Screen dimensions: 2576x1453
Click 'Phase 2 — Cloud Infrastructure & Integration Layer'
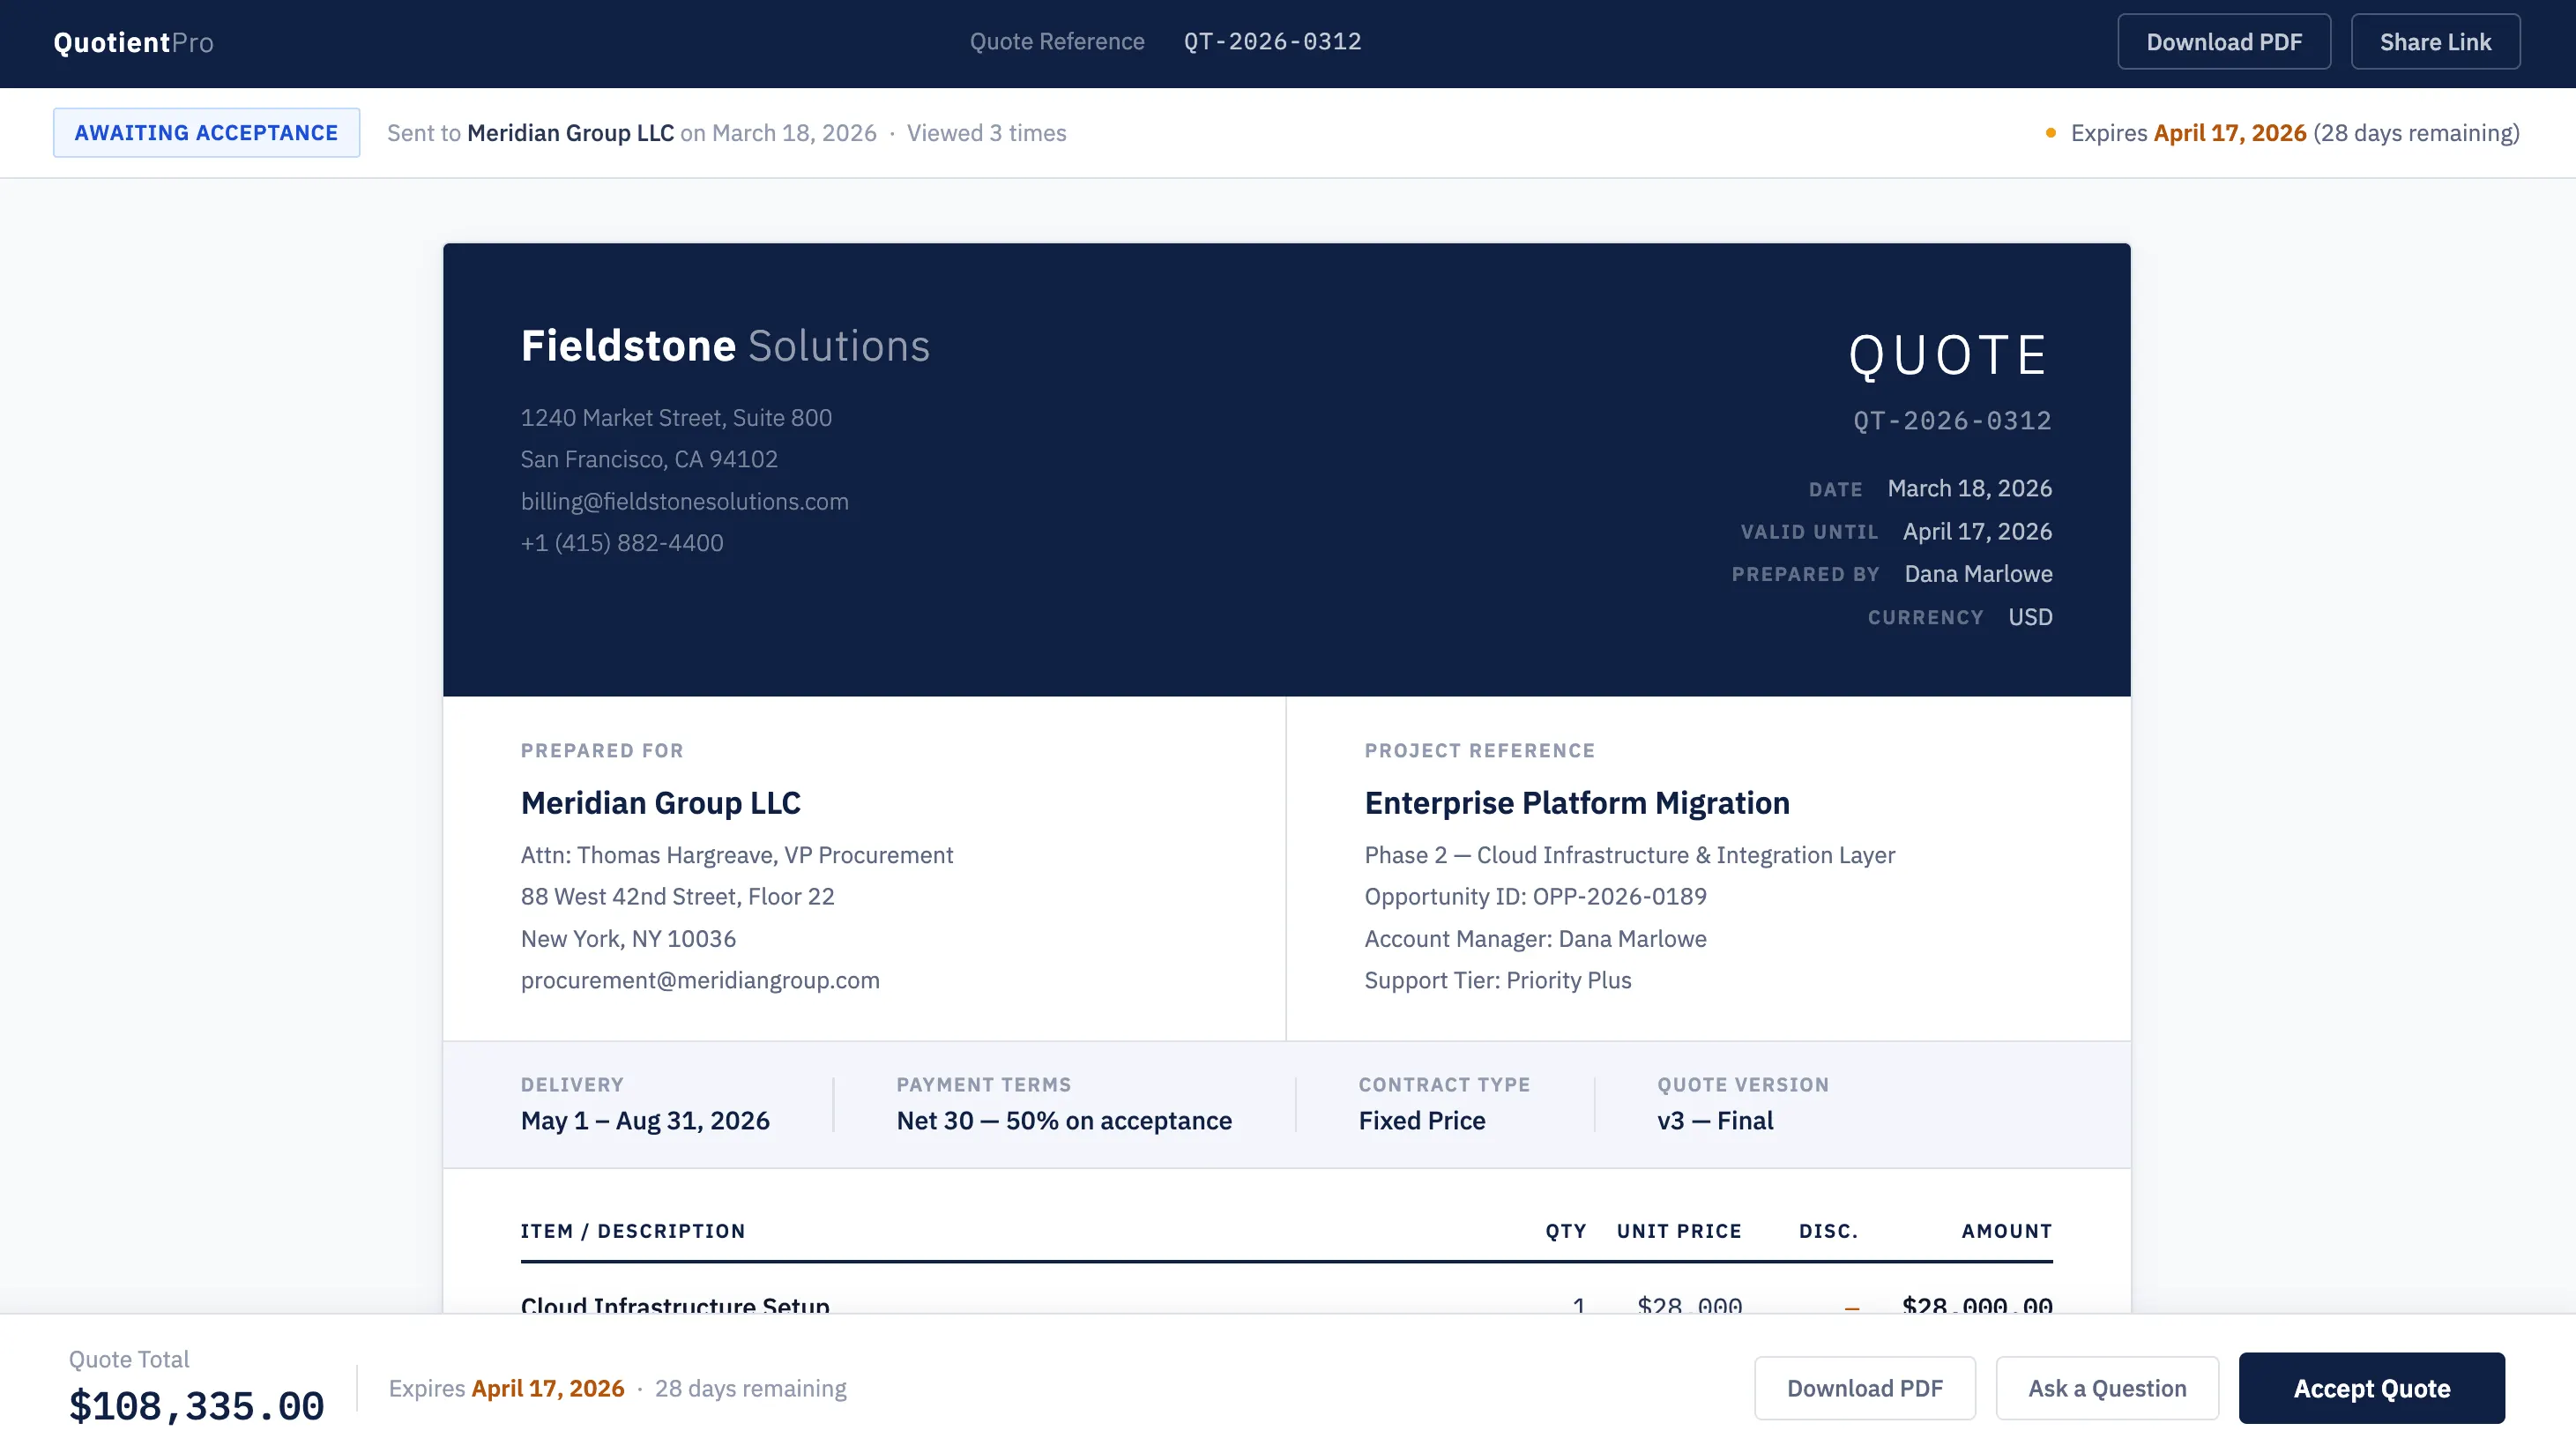pyautogui.click(x=1629, y=856)
